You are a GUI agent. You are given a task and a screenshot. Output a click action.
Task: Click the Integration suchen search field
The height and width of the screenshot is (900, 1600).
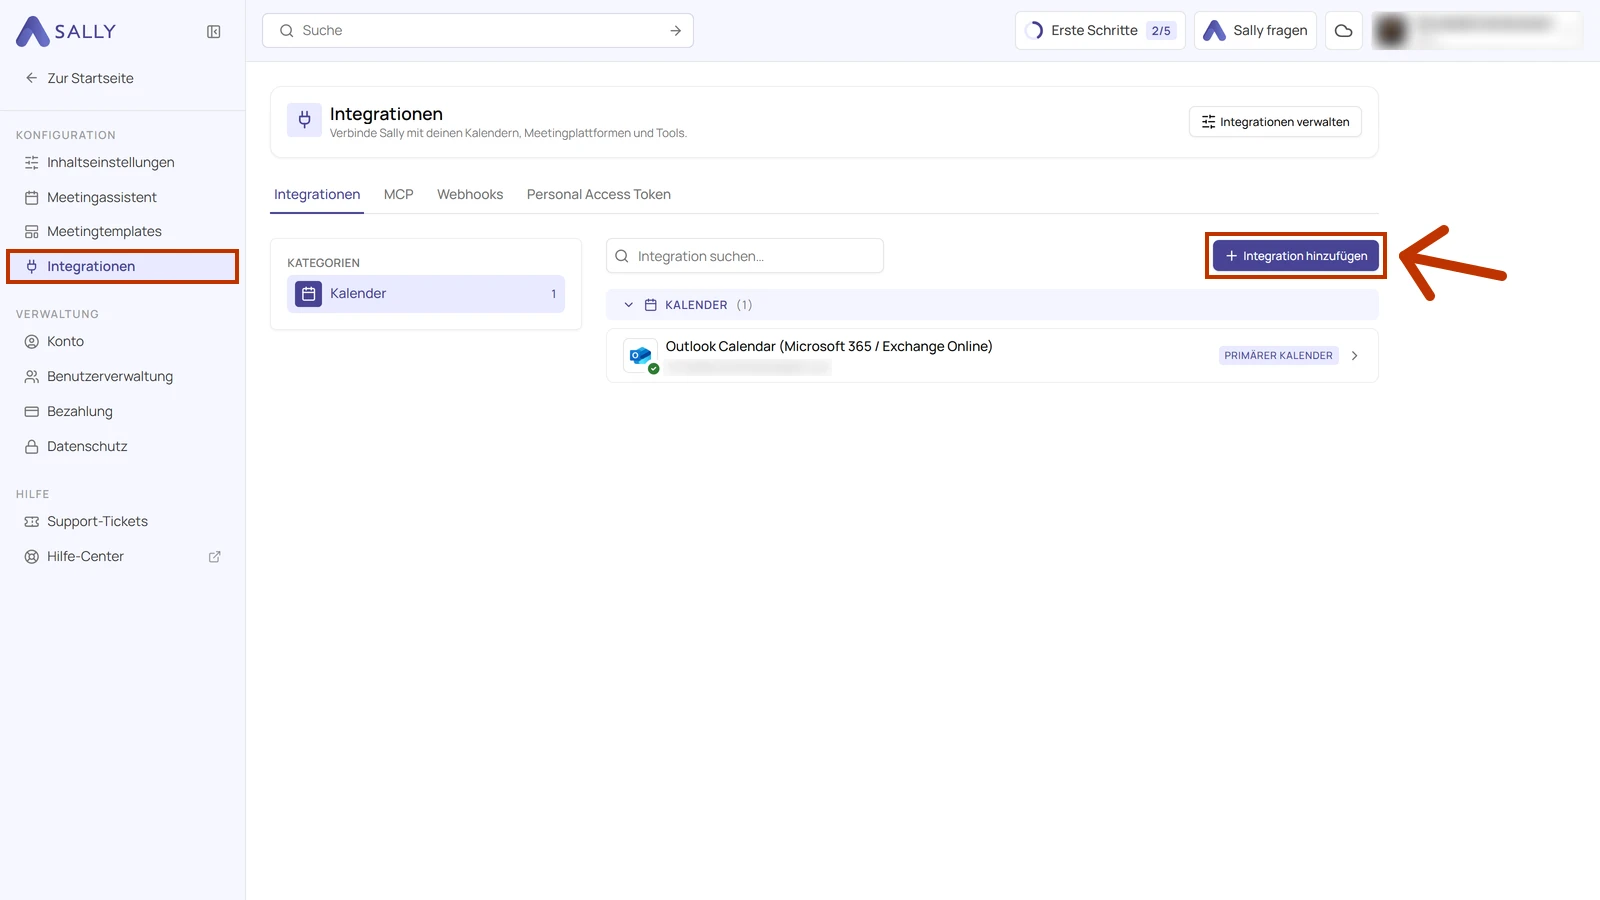[745, 256]
